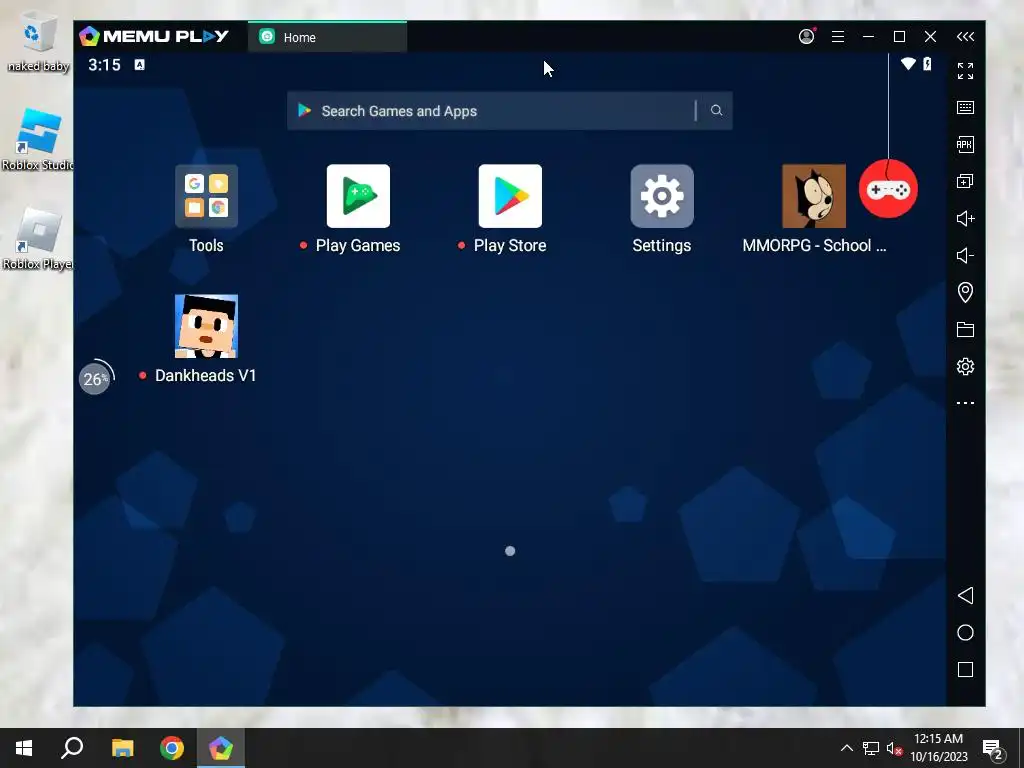Show more sidebar tools (three dots)
1024x768 pixels.
pyautogui.click(x=965, y=403)
